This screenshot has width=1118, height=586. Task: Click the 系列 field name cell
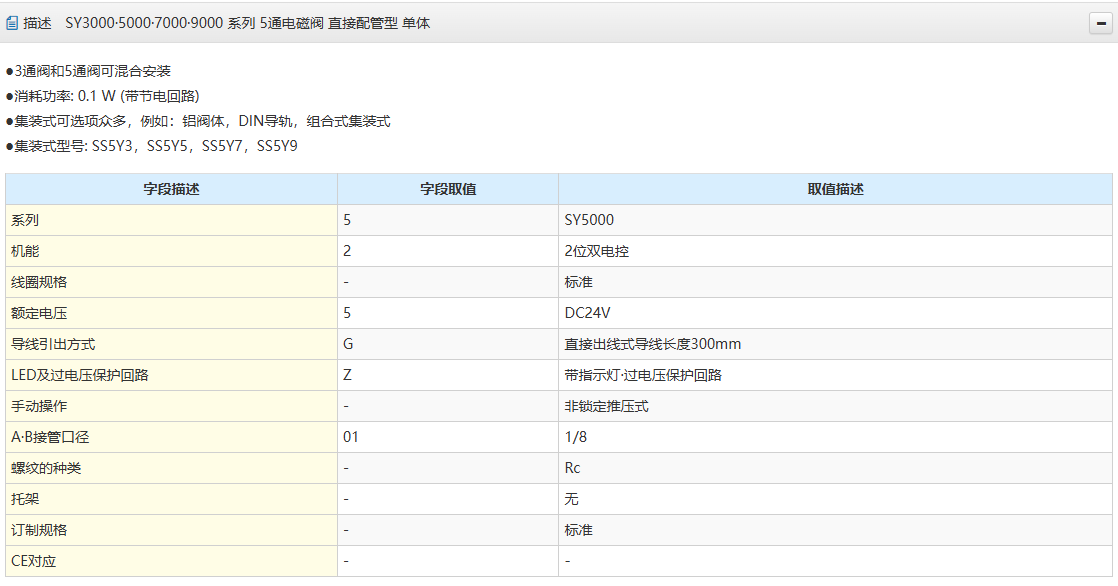coord(25,220)
